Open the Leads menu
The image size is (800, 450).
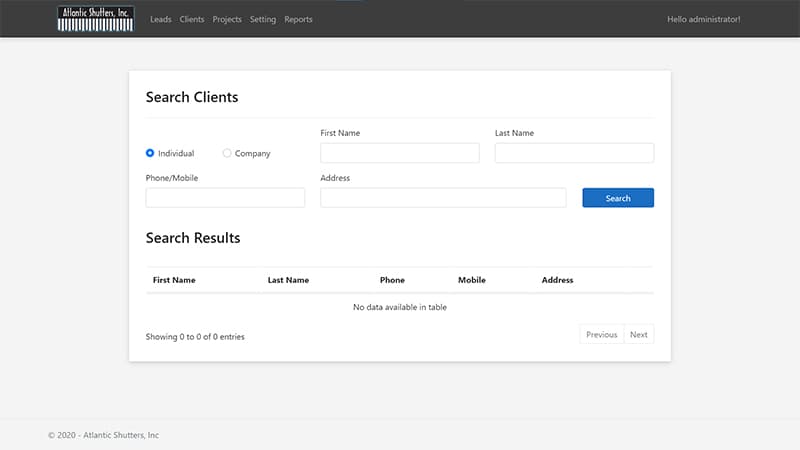pyautogui.click(x=160, y=19)
